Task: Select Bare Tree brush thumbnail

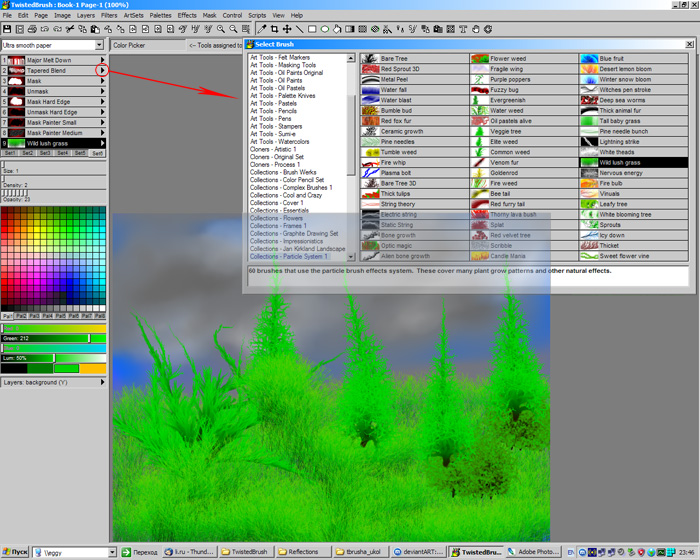Action: (370, 59)
